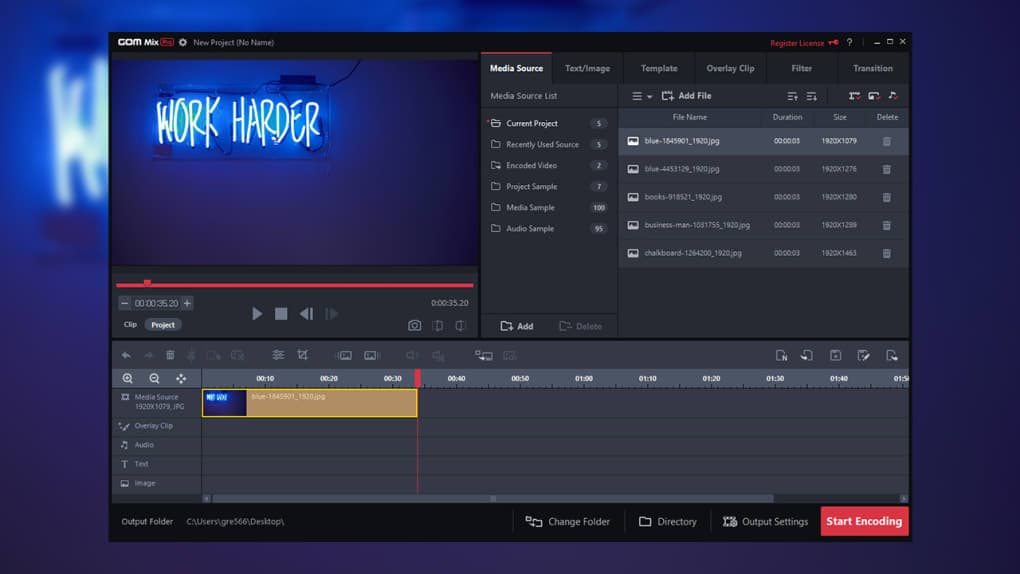
Task: Zoom in on the timeline
Action: coord(128,379)
